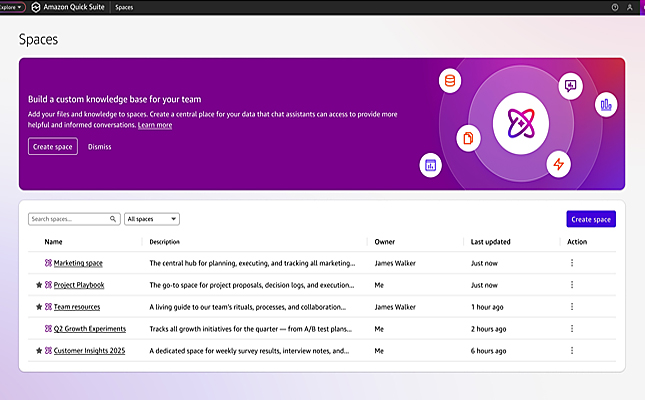Toggle the star on Team resources
The height and width of the screenshot is (400, 645).
[x=39, y=307]
